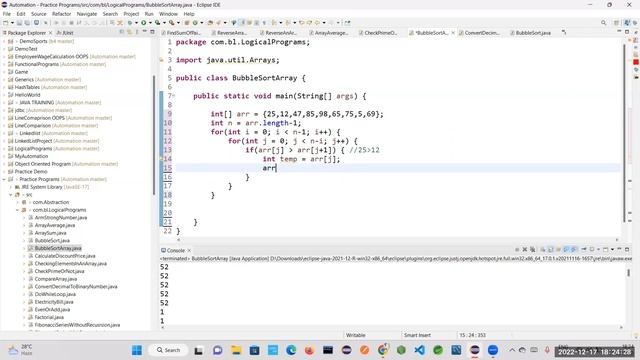Image resolution: width=640 pixels, height=360 pixels.
Task: Collapse all in Package Explorer toolbar
Action: [x=122, y=32]
